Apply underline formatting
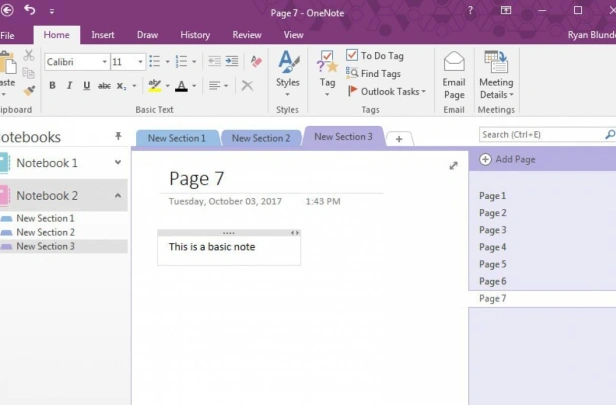The image size is (616, 405). (x=86, y=85)
